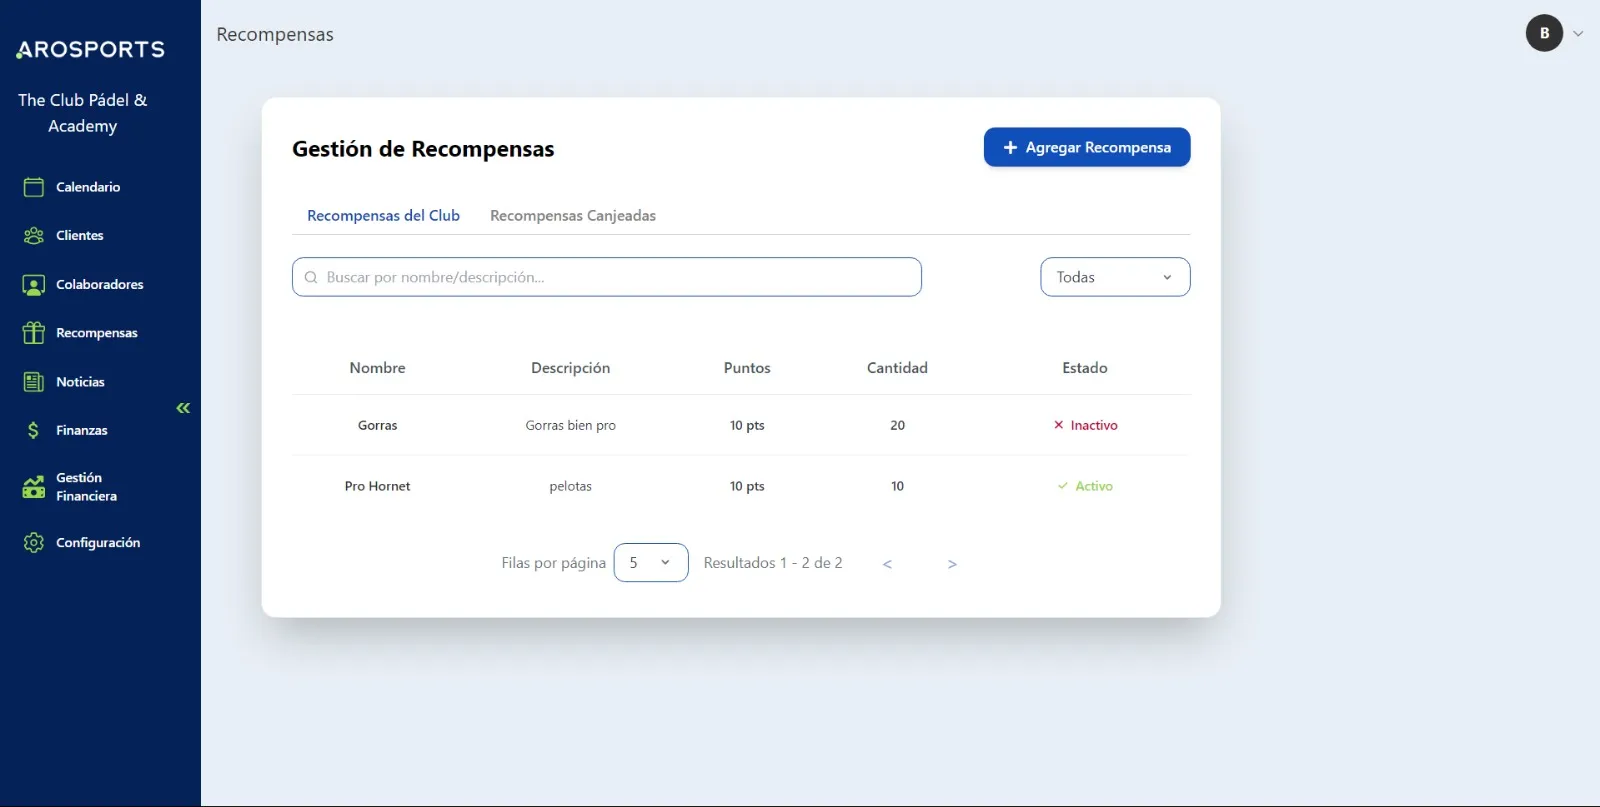Screen dimensions: 1600x807
Task: Collapse the sidebar with double chevron
Action: (183, 408)
